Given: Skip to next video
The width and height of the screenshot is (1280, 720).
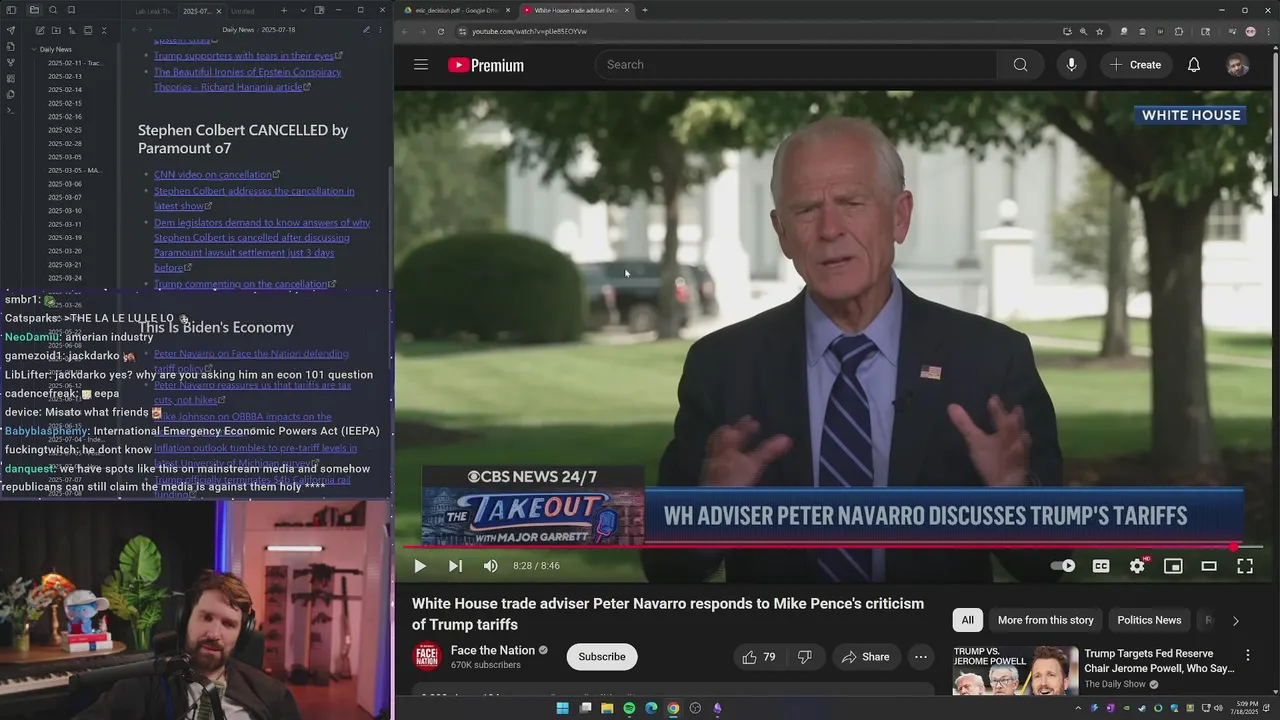Looking at the screenshot, I should point(455,566).
